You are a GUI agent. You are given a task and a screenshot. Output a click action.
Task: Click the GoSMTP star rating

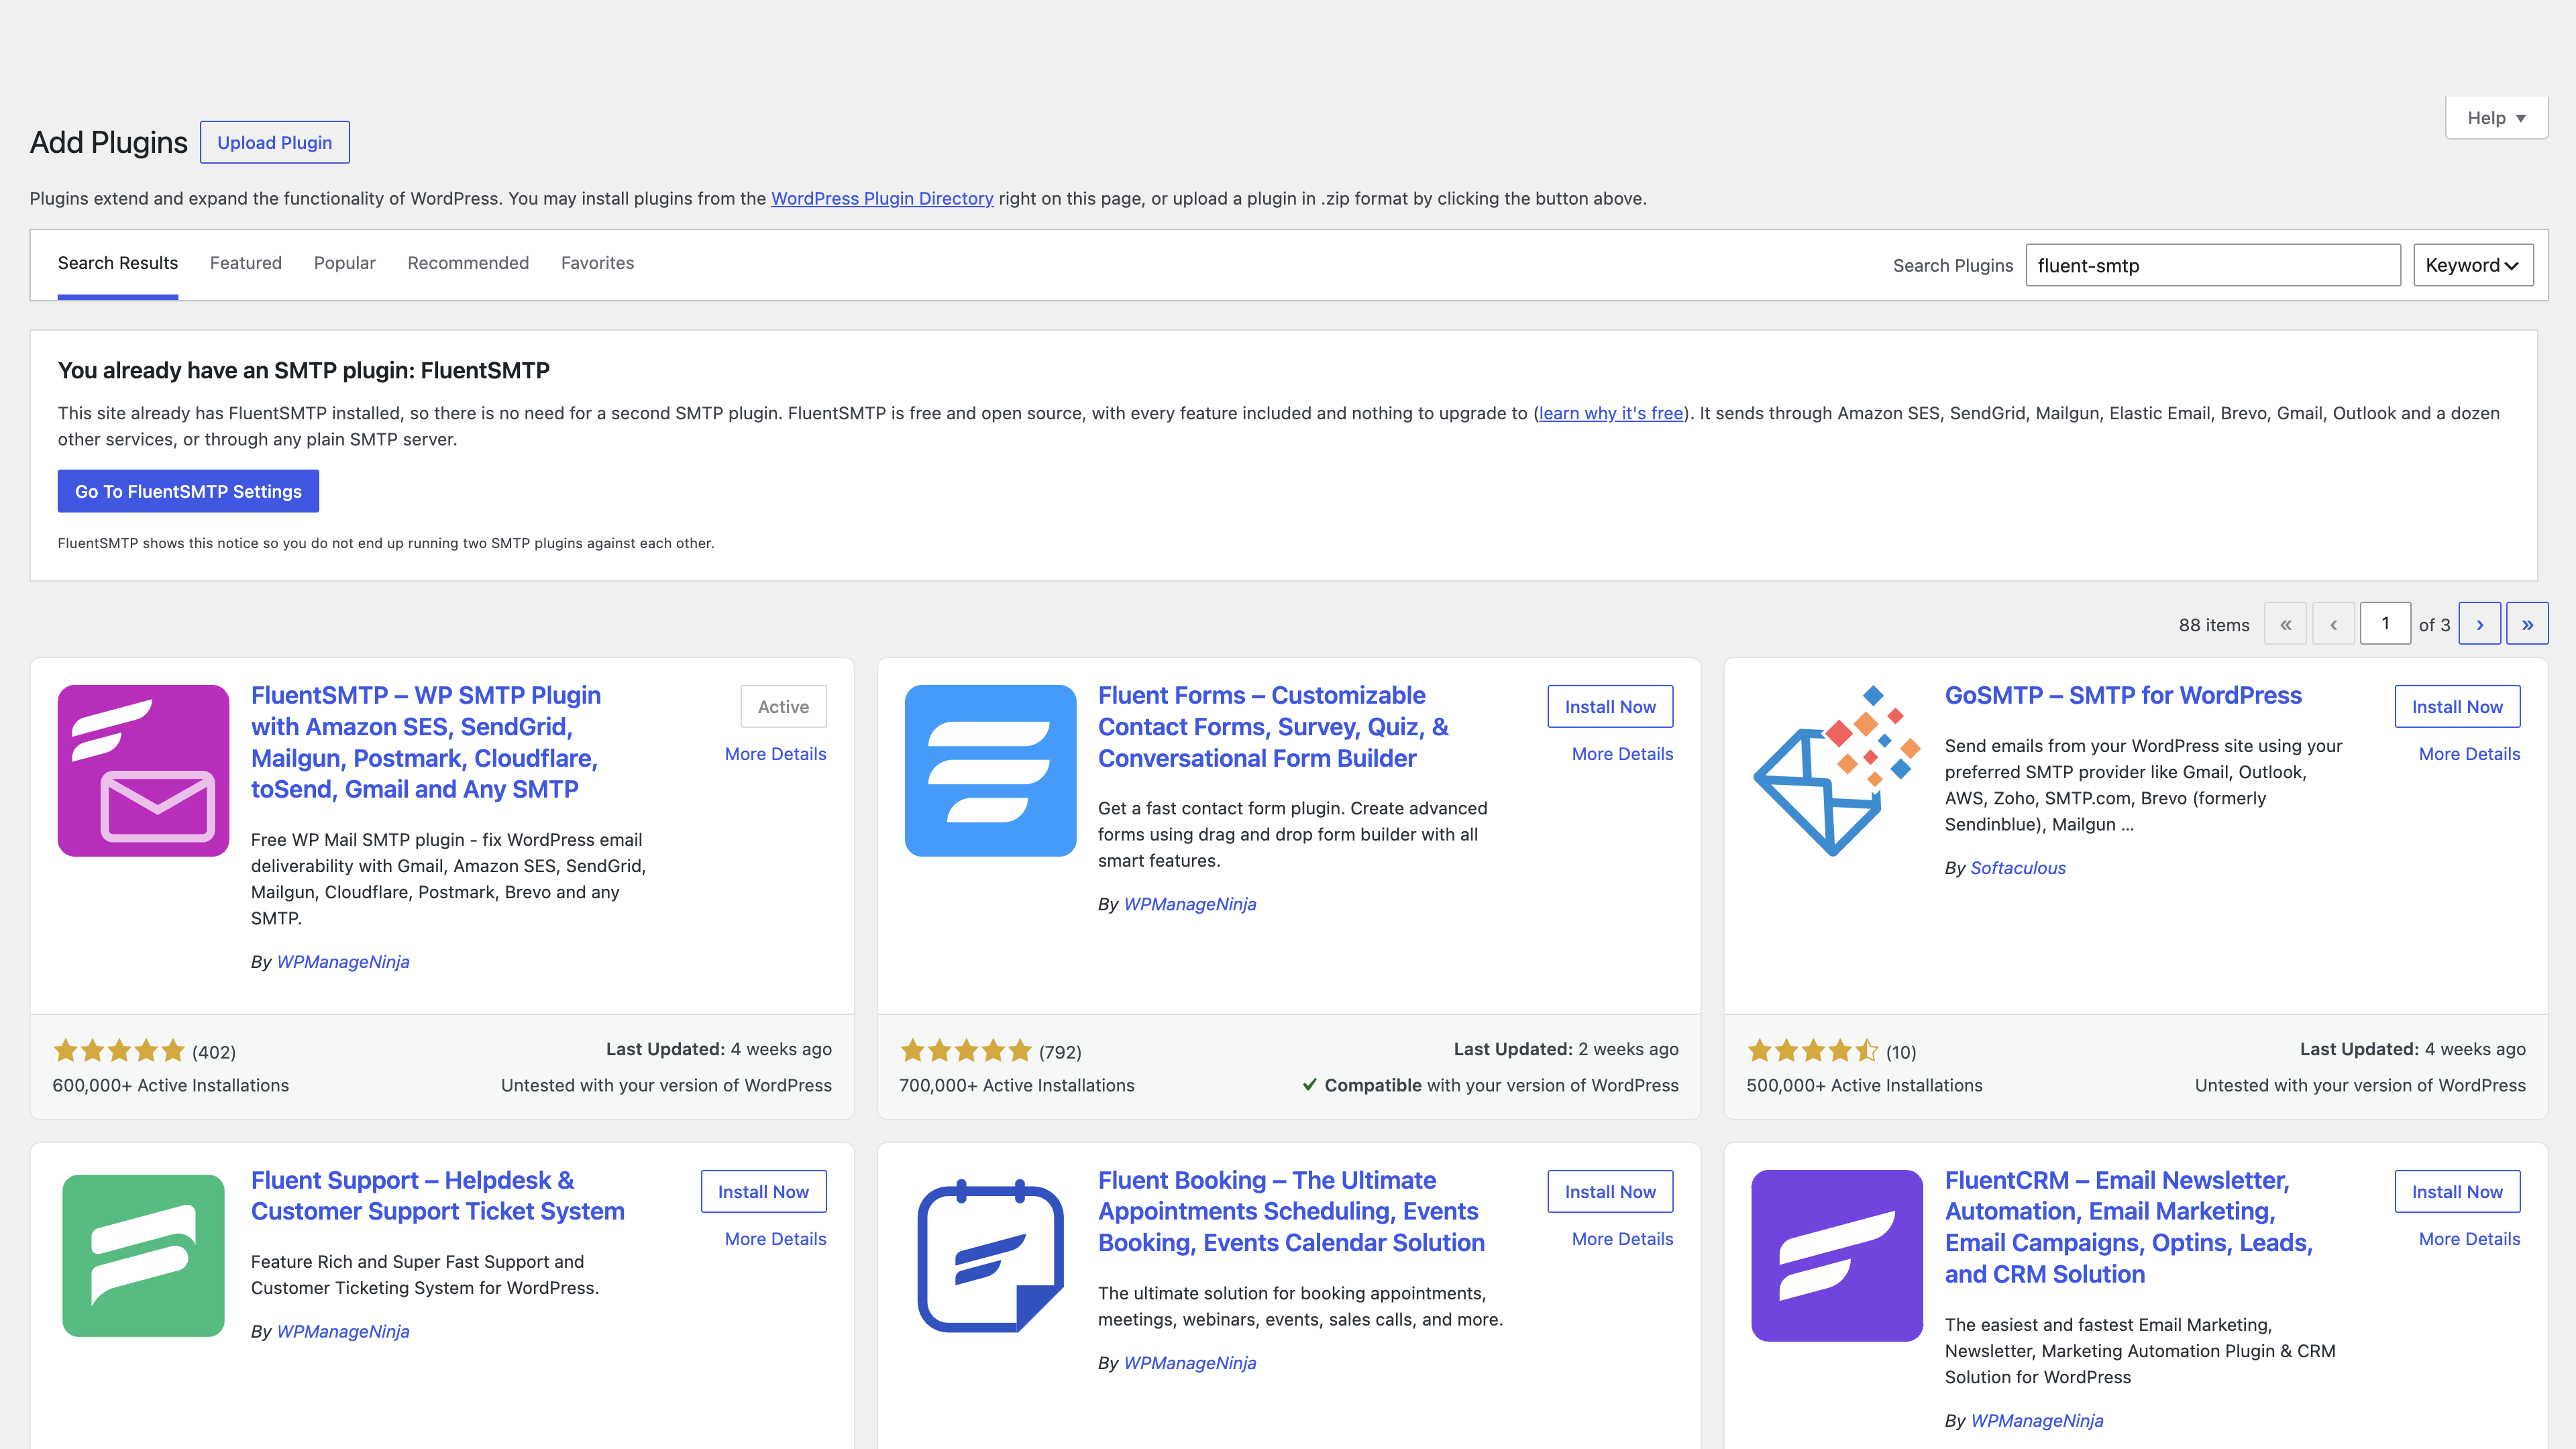pos(1813,1051)
